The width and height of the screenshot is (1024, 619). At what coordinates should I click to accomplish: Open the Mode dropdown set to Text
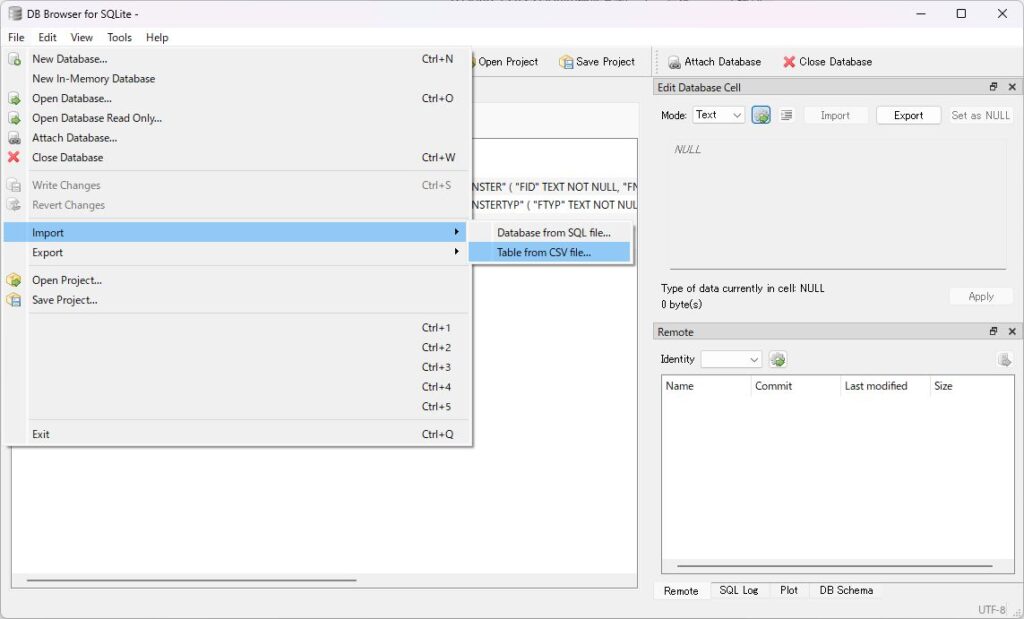718,115
